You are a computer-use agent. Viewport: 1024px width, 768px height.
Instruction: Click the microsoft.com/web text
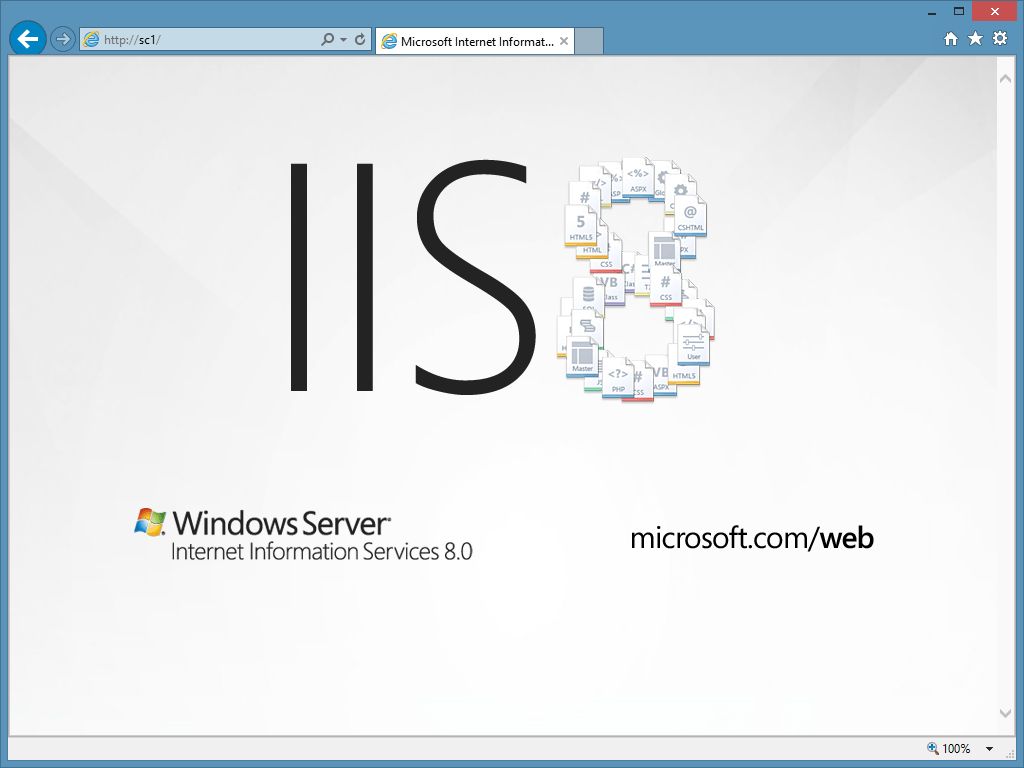pos(752,538)
